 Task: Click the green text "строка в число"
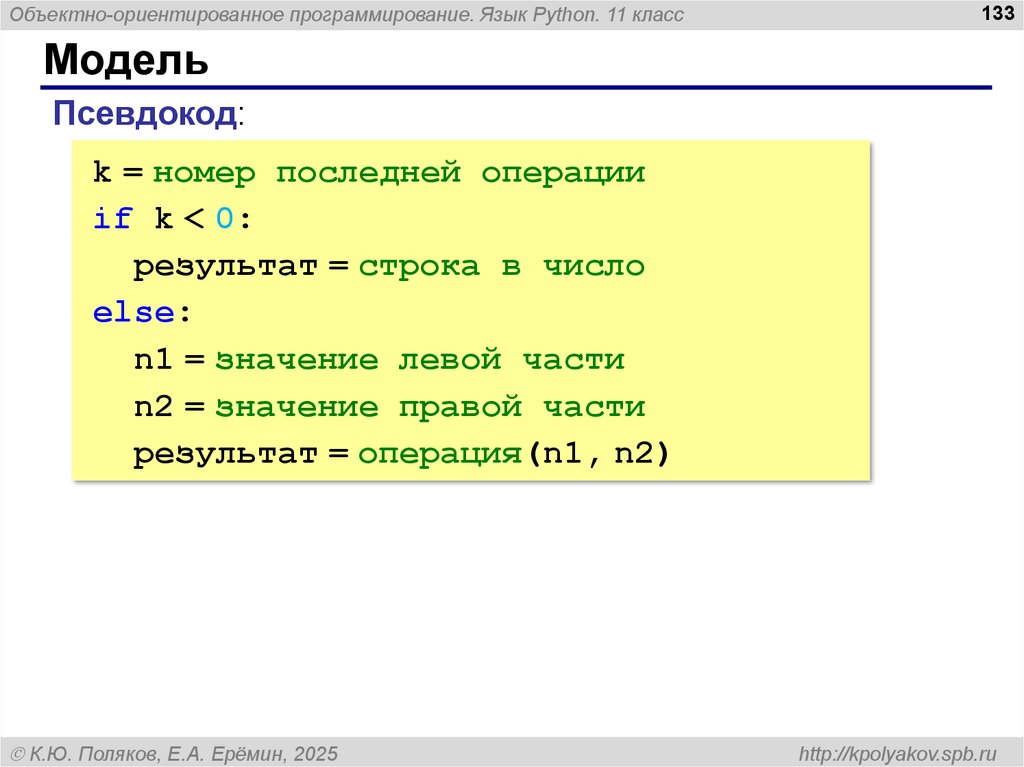[501, 267]
